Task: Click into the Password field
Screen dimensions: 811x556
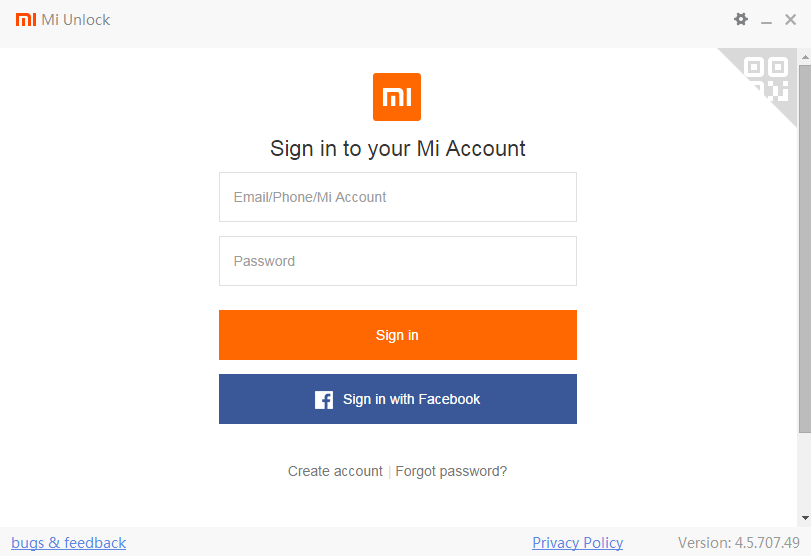Action: (397, 261)
